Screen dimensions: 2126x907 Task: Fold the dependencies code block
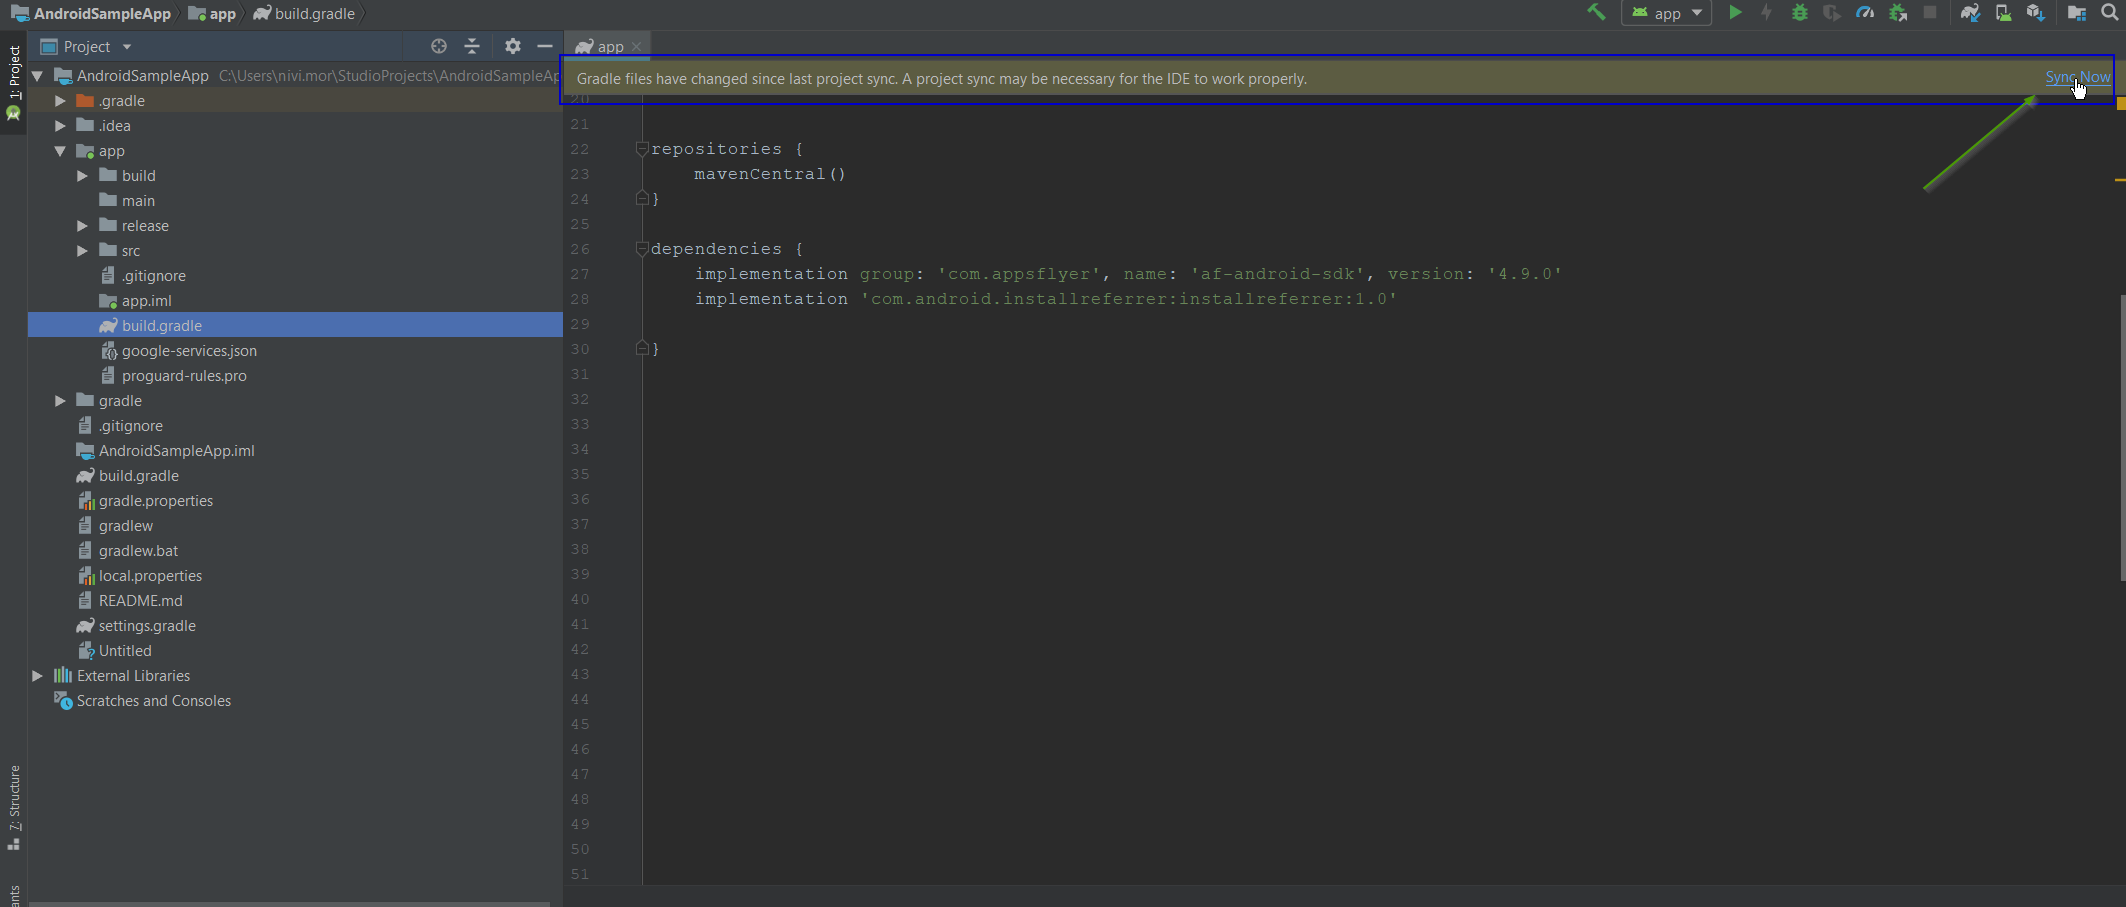(642, 249)
